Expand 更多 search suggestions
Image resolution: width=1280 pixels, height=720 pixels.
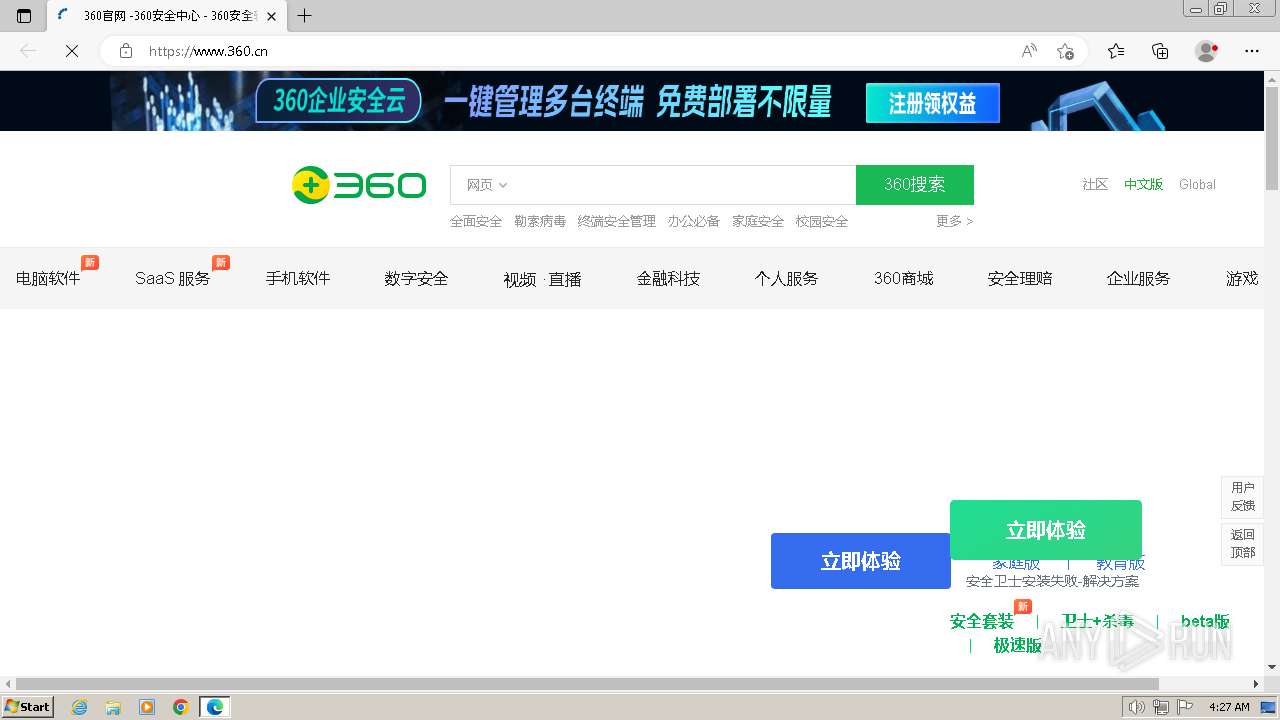point(954,221)
